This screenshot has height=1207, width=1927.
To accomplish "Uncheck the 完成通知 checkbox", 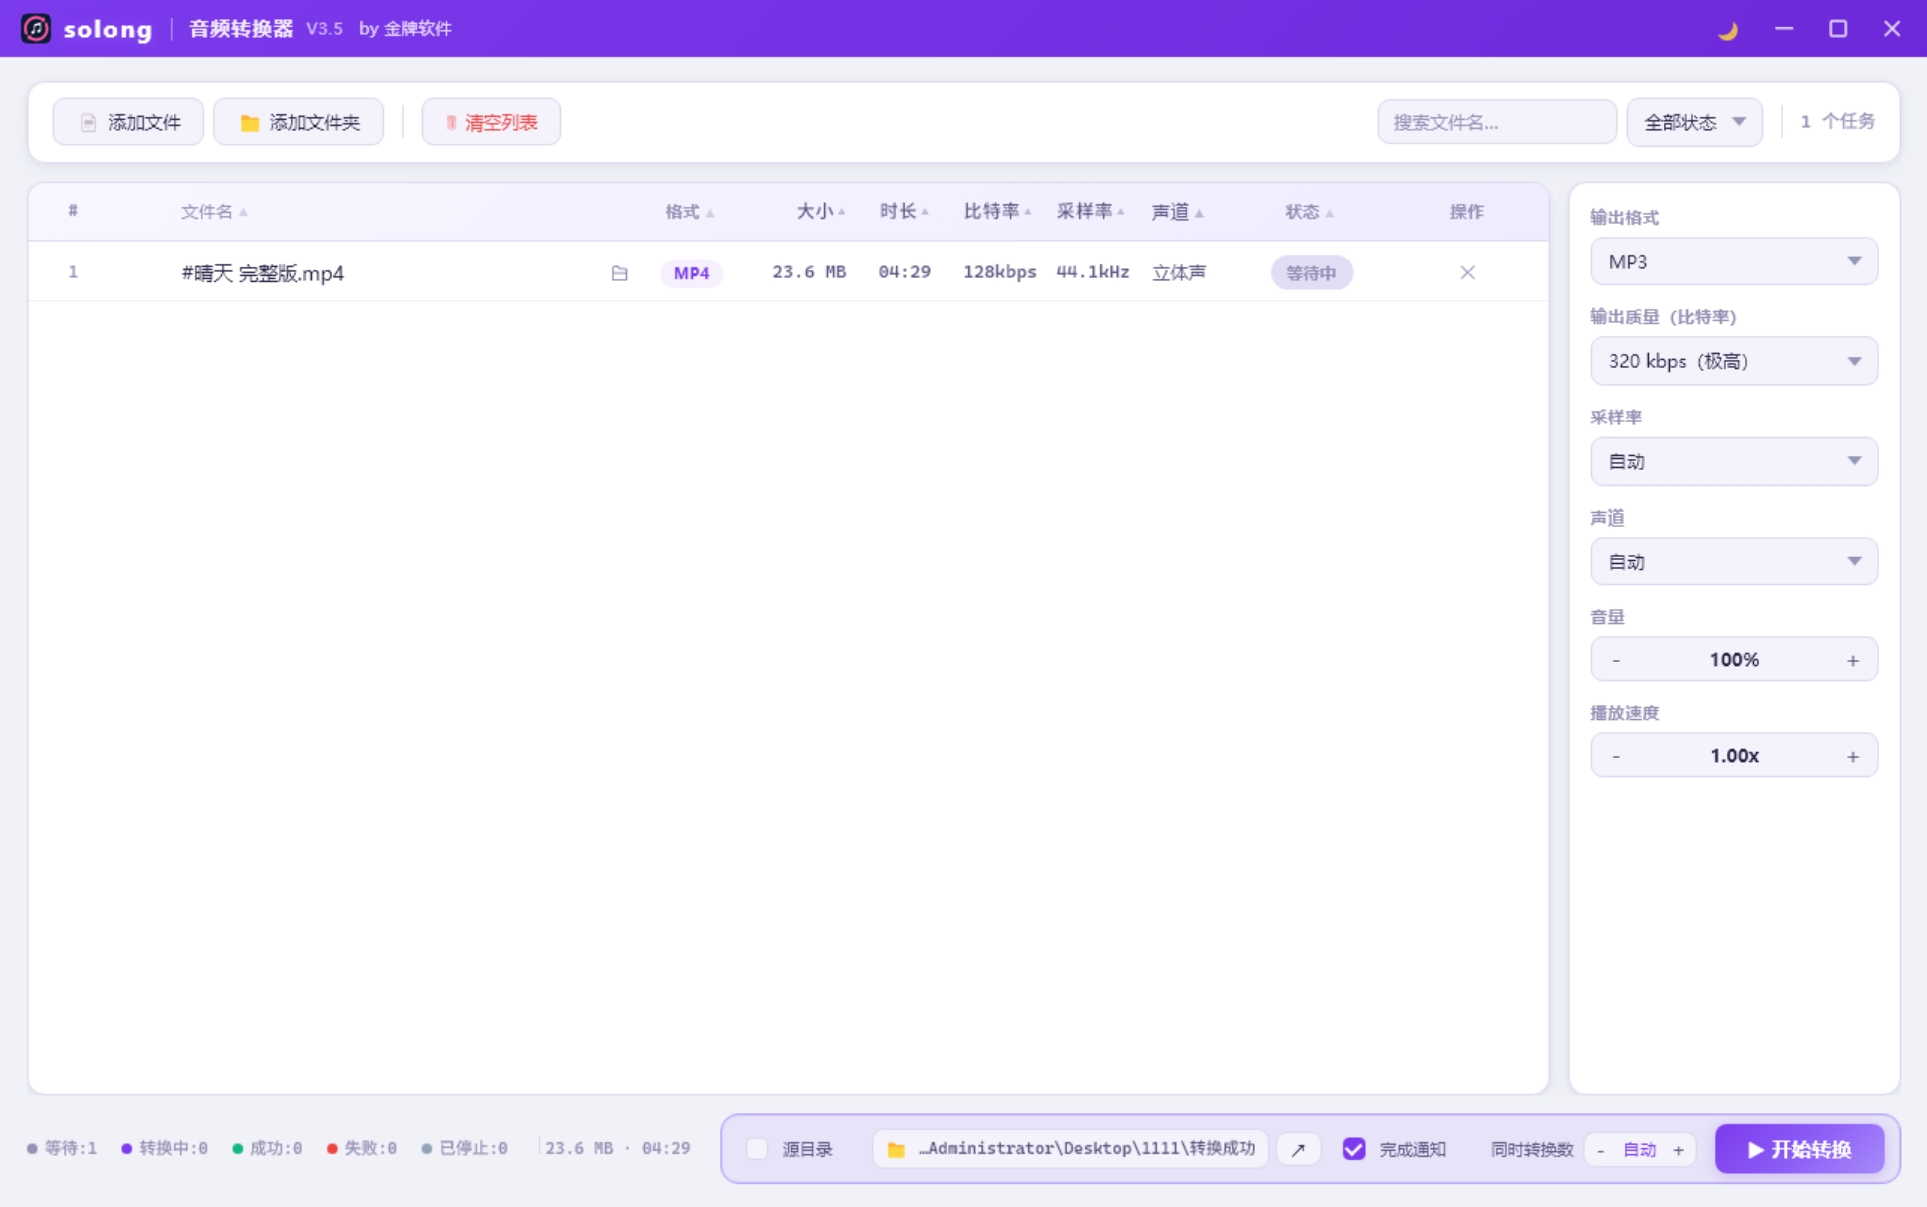I will (x=1354, y=1149).
